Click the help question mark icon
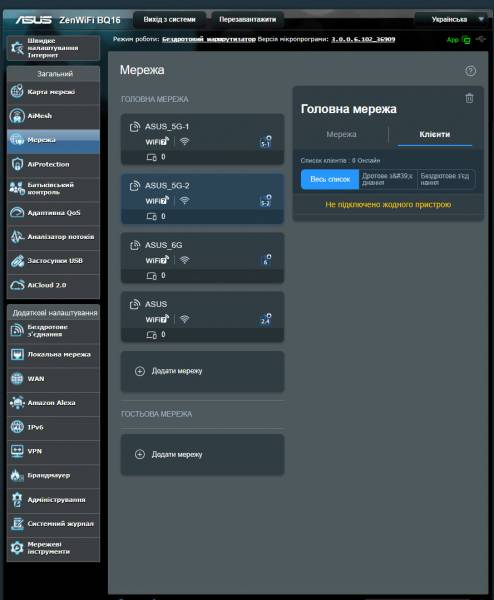494x600 pixels. [x=470, y=71]
